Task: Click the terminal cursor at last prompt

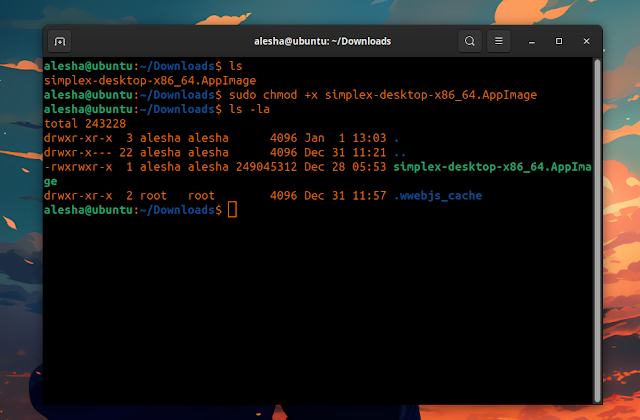Action: pos(232,210)
